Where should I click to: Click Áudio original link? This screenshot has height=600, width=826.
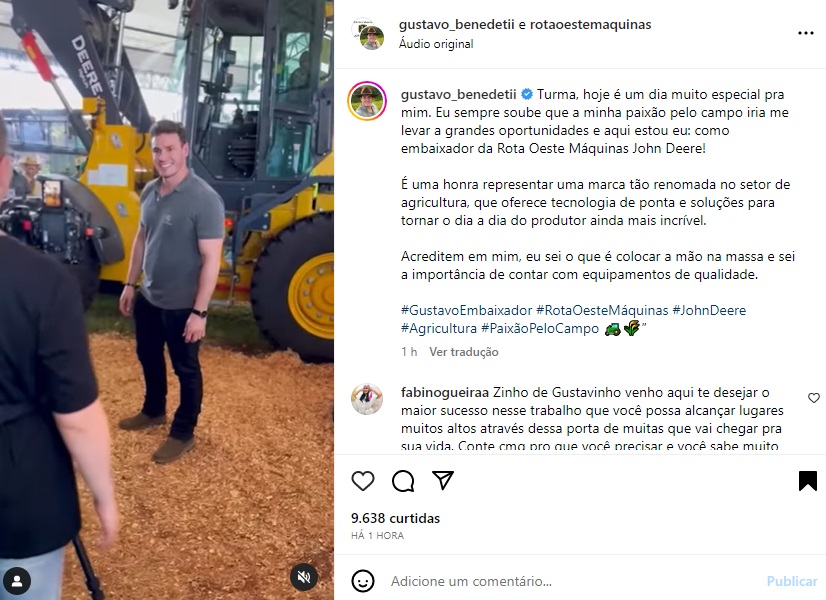click(436, 44)
